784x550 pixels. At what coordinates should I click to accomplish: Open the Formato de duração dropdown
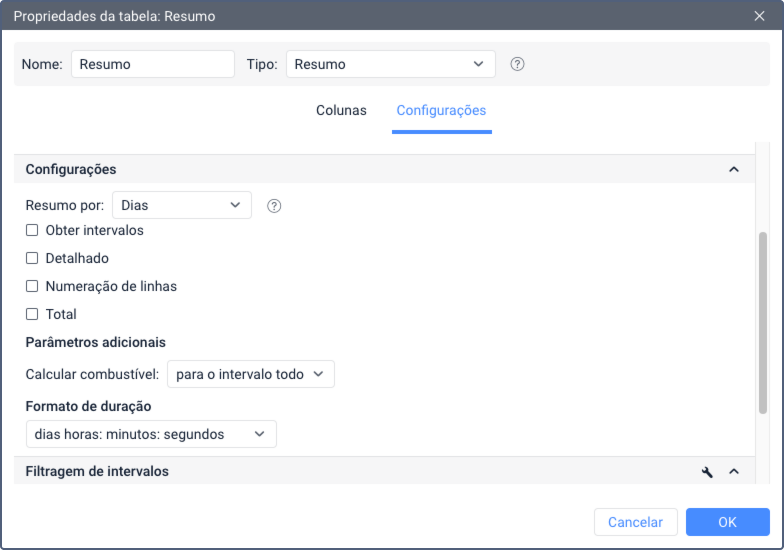pyautogui.click(x=150, y=434)
